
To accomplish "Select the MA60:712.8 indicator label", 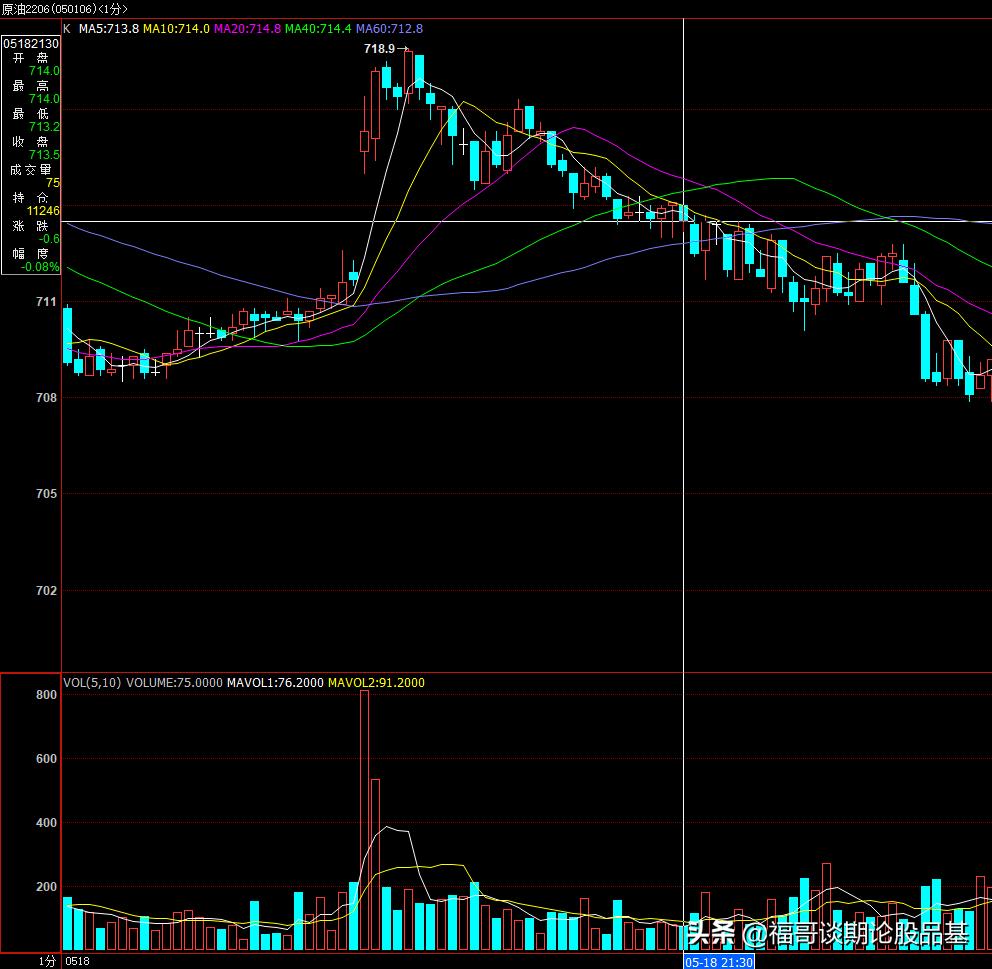I will [389, 28].
